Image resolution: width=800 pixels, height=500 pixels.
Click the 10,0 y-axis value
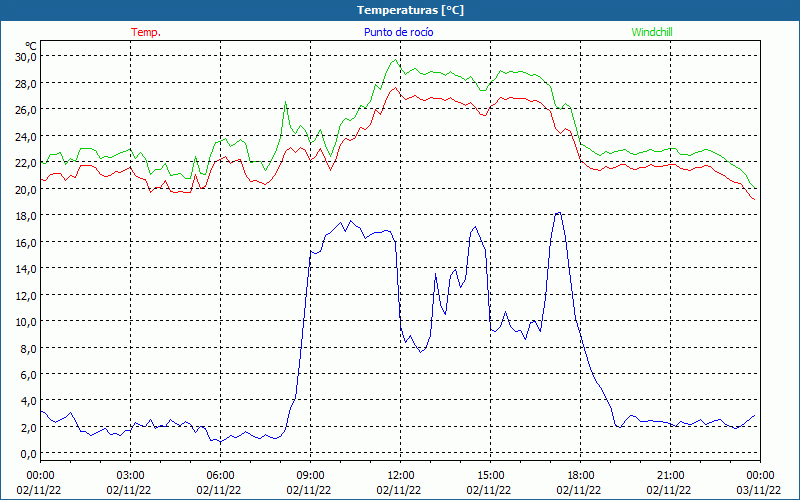(26, 321)
